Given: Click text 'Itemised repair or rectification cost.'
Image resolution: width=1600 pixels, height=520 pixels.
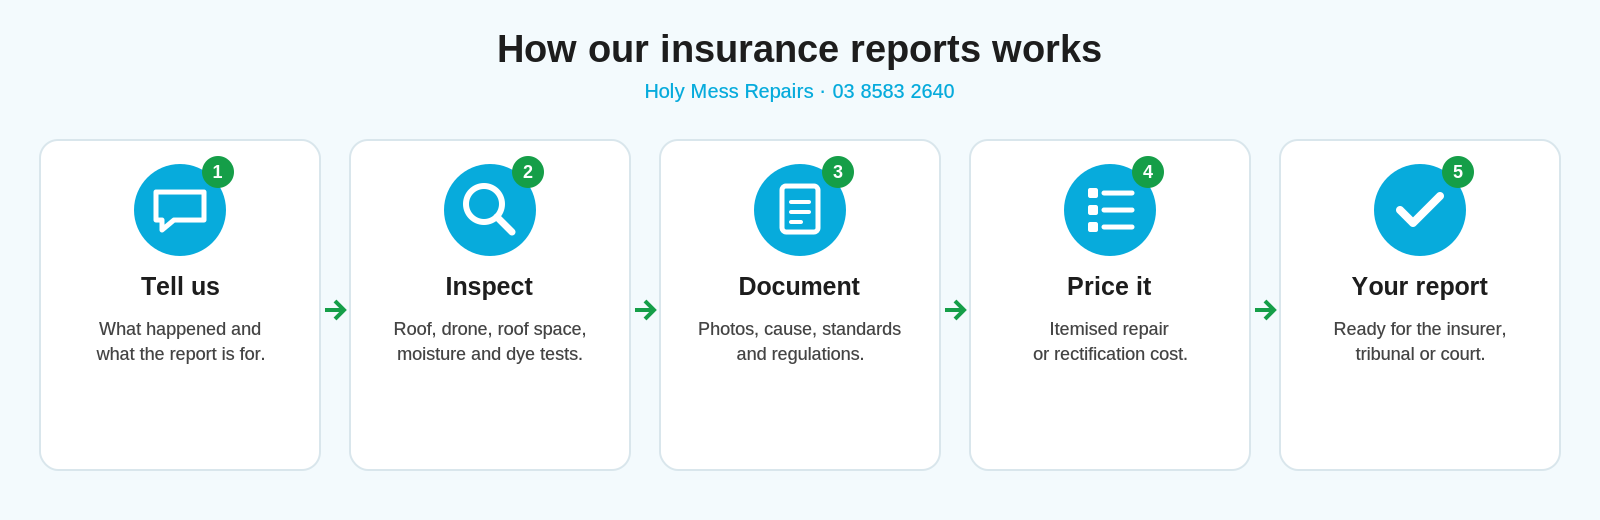Looking at the screenshot, I should 1110,341.
